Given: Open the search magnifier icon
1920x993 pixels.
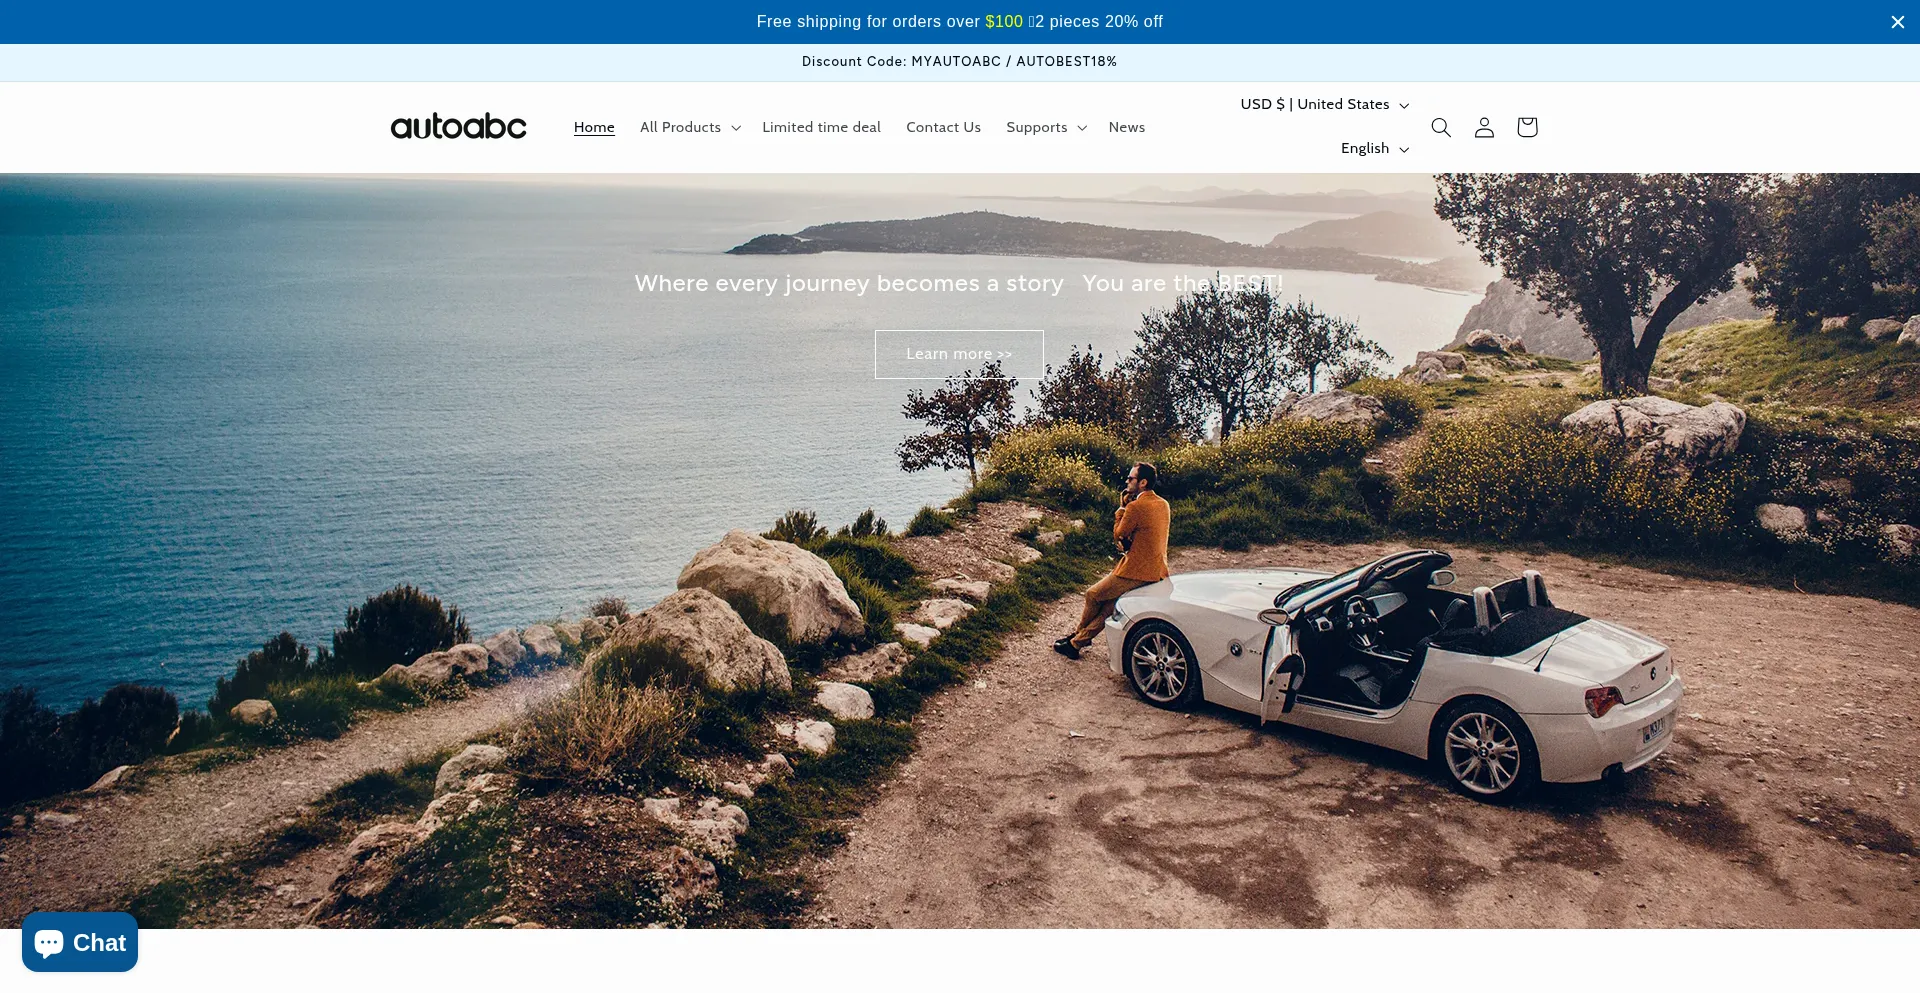Looking at the screenshot, I should coord(1440,127).
